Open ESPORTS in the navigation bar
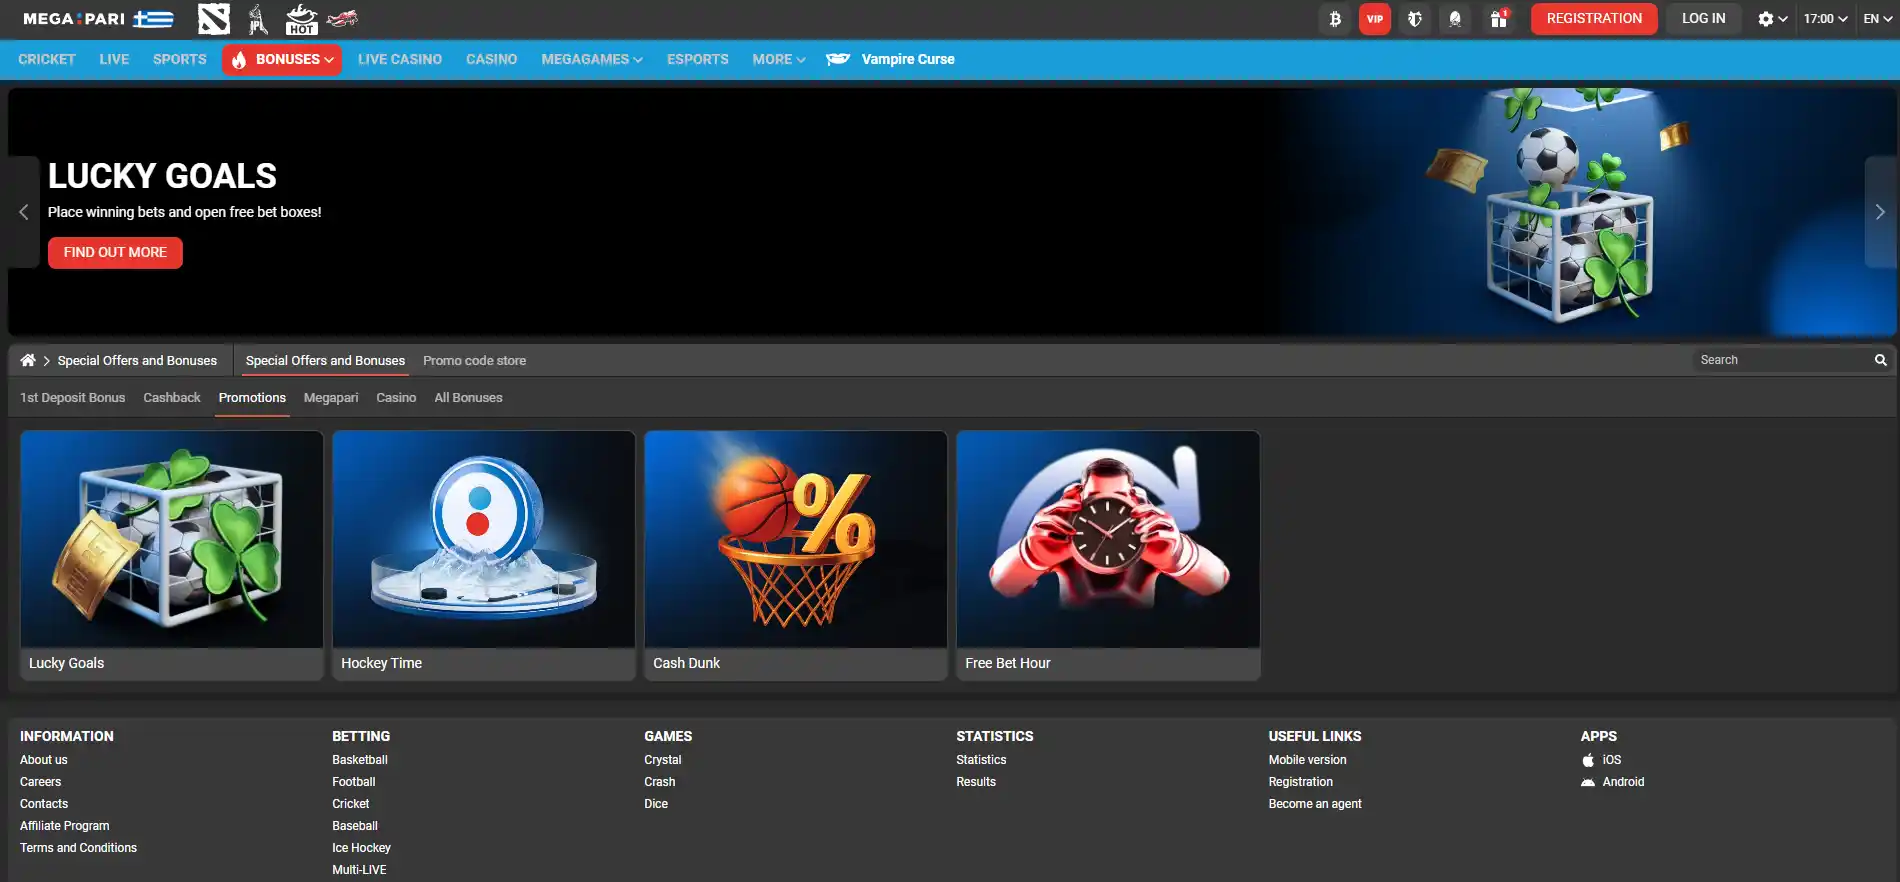 coord(698,59)
